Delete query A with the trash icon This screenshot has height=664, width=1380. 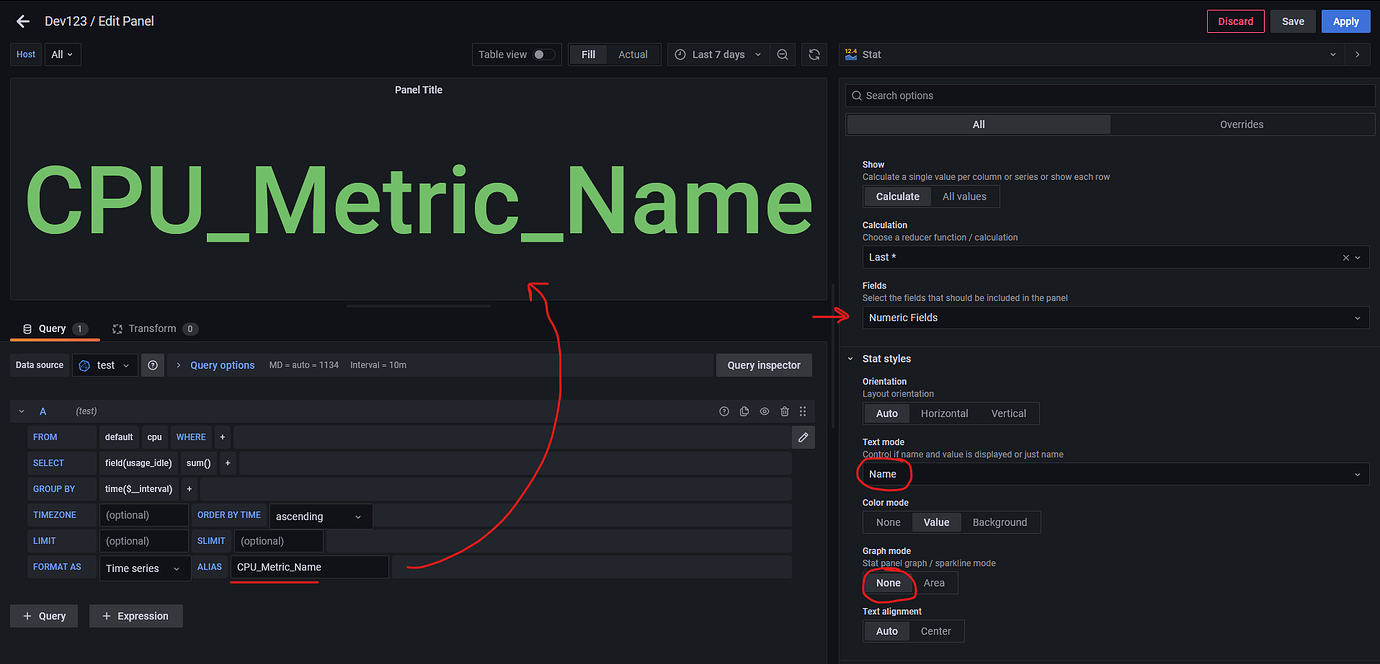click(x=784, y=411)
